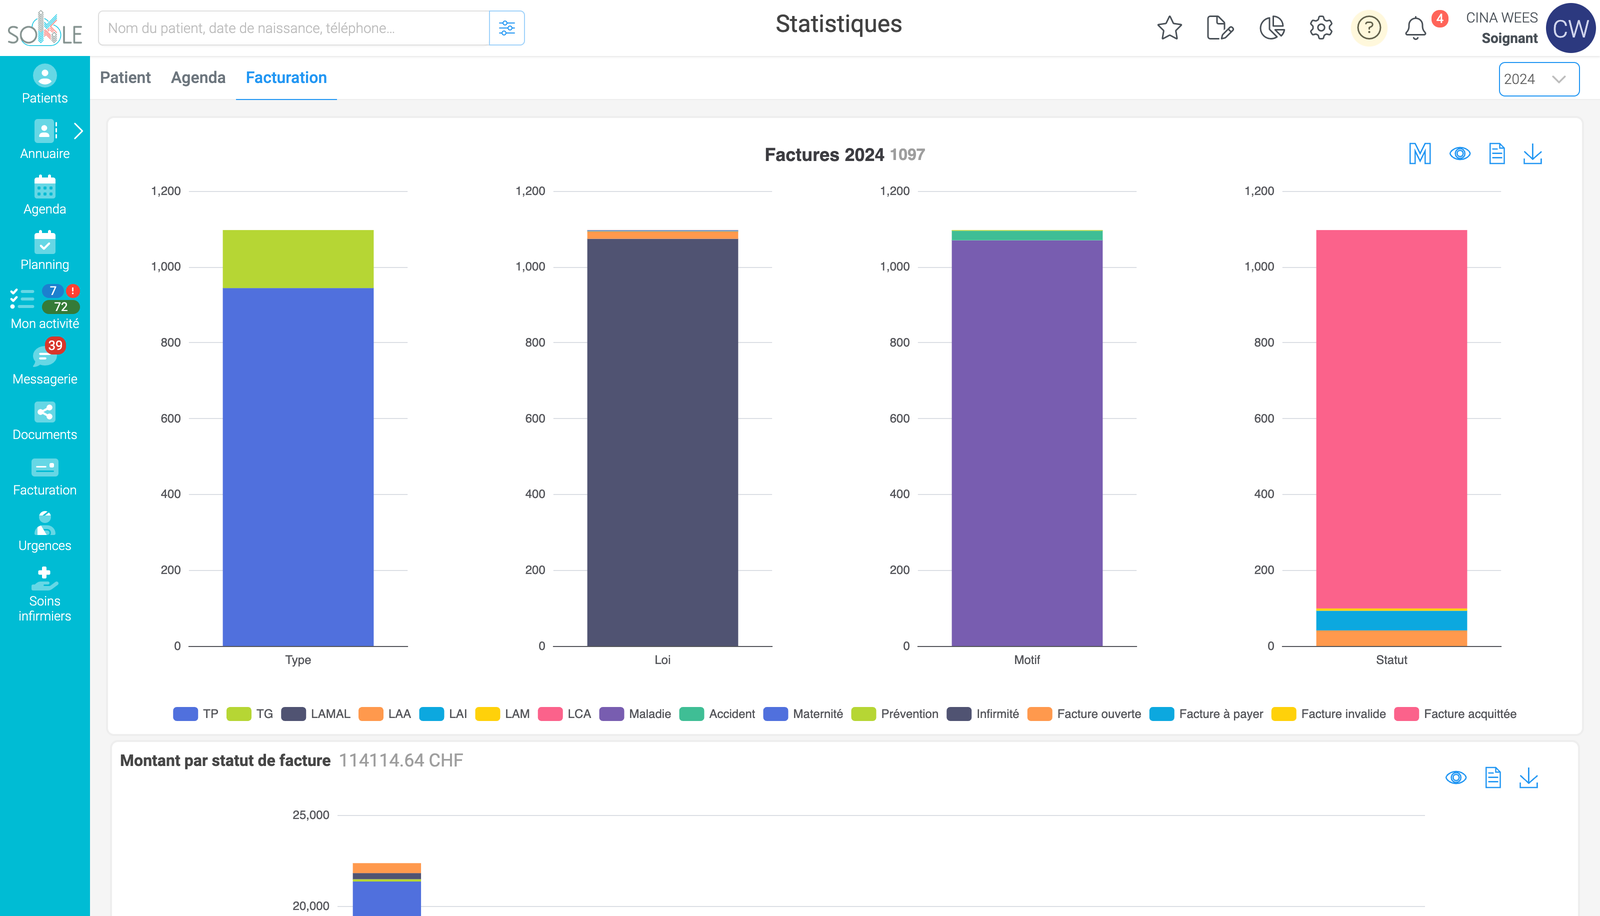Open Urgences section
The height and width of the screenshot is (916, 1600).
coord(45,532)
